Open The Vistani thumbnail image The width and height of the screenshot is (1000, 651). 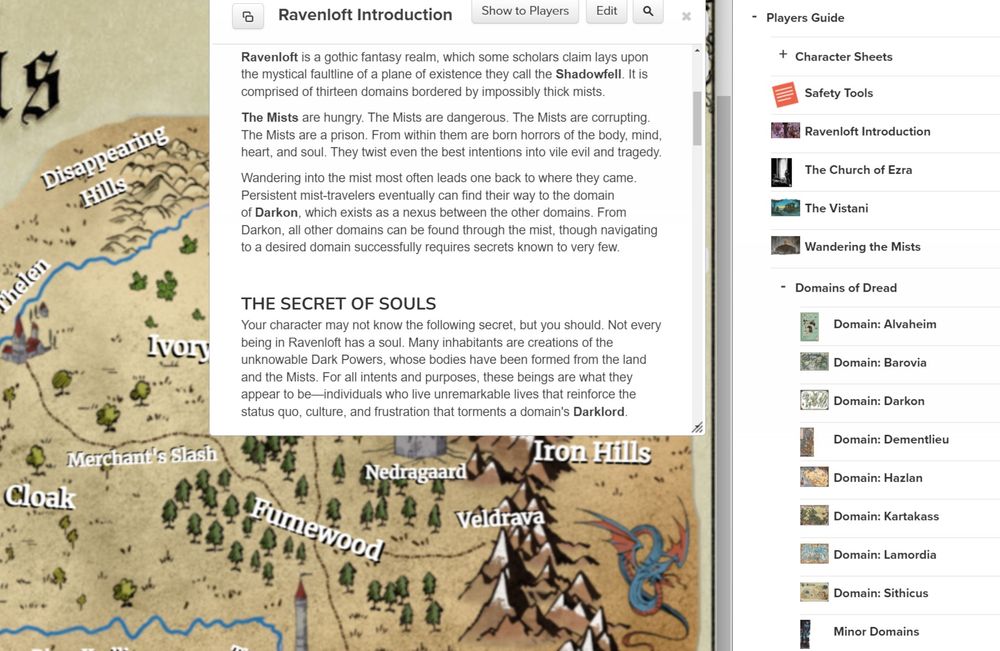click(x=785, y=208)
